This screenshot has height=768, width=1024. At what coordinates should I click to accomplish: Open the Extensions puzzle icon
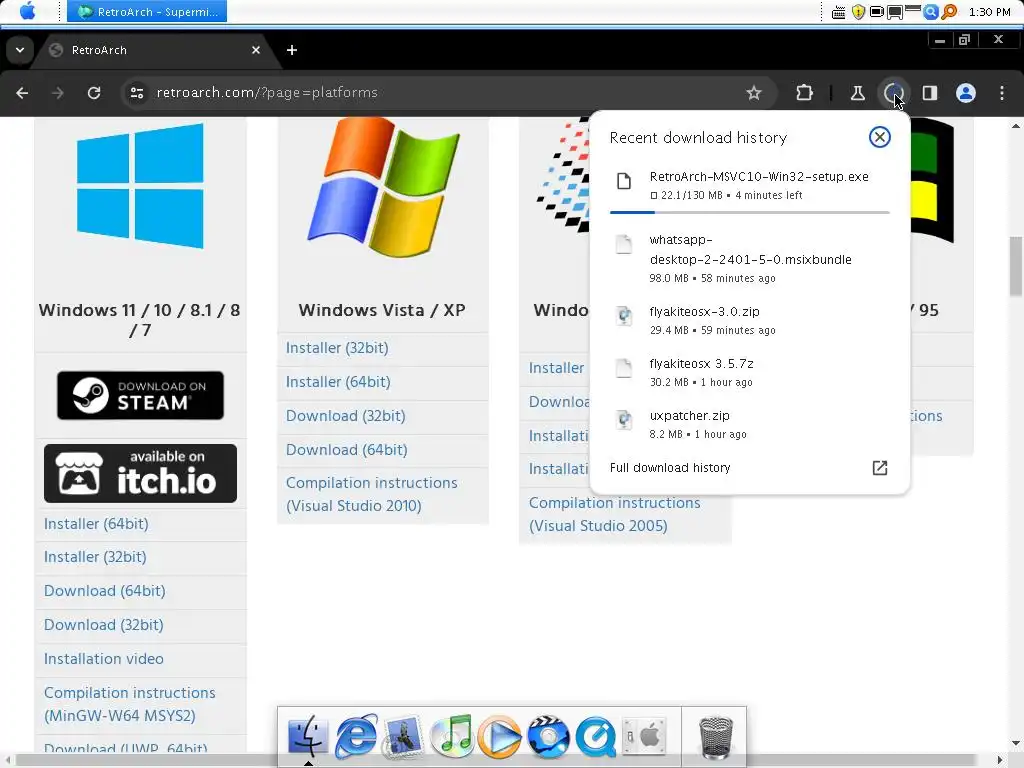tap(805, 93)
